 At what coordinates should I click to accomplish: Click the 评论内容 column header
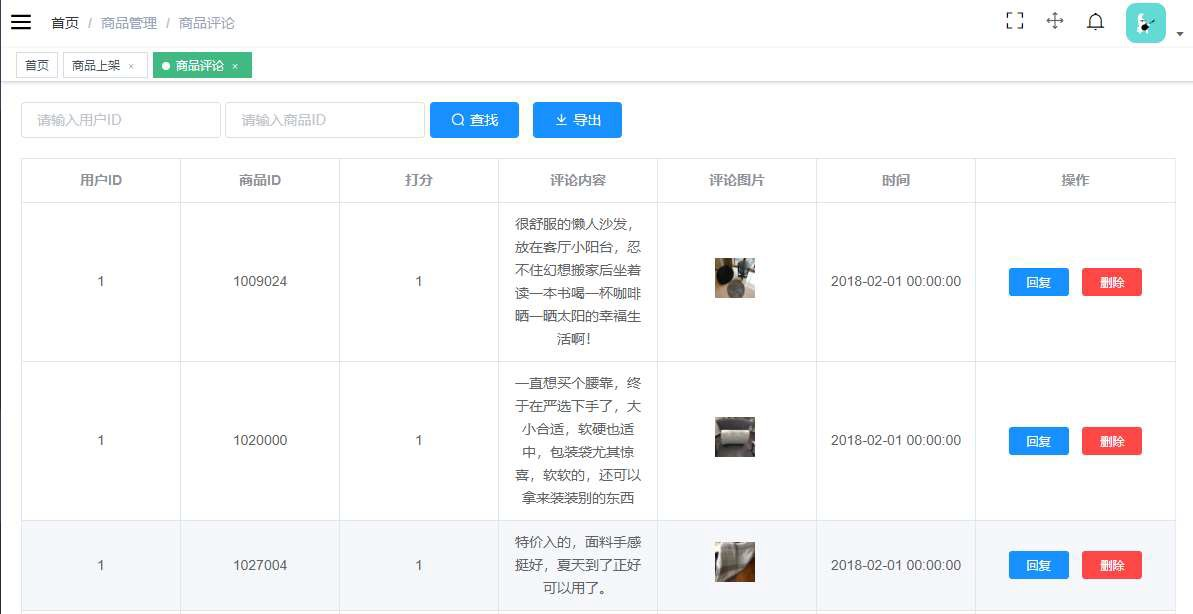tap(578, 180)
